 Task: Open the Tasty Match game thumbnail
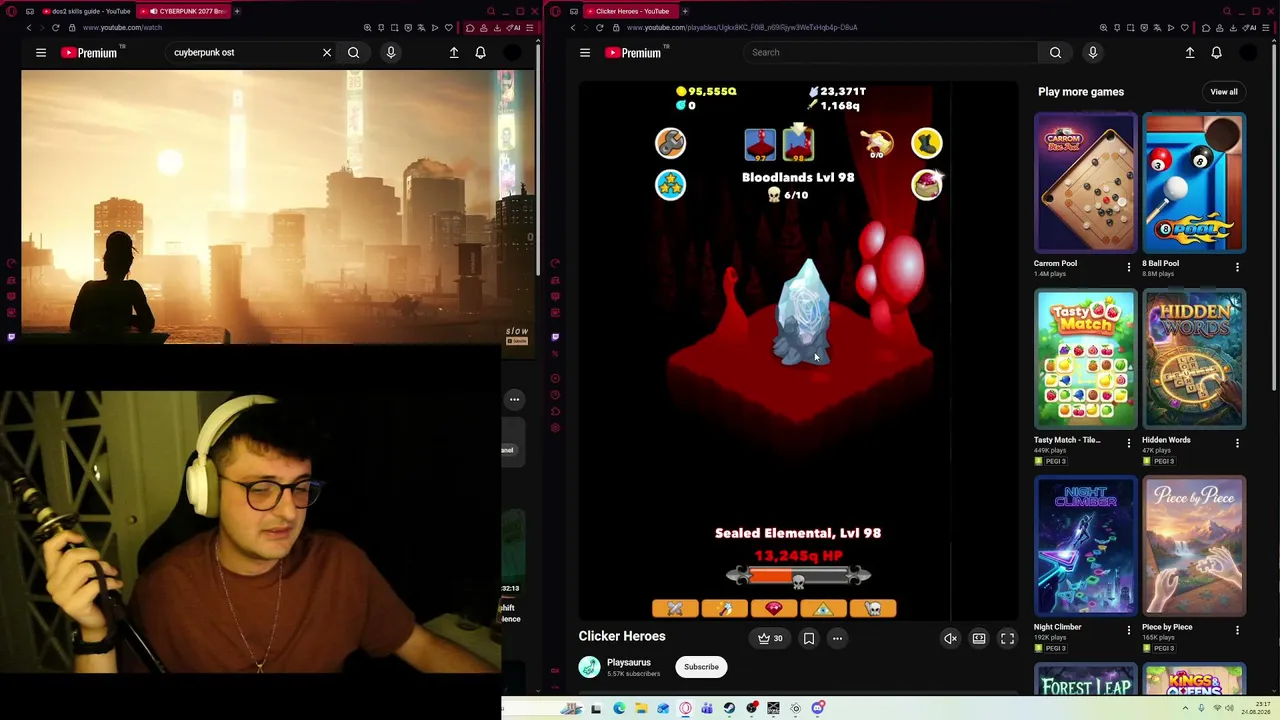(1085, 359)
